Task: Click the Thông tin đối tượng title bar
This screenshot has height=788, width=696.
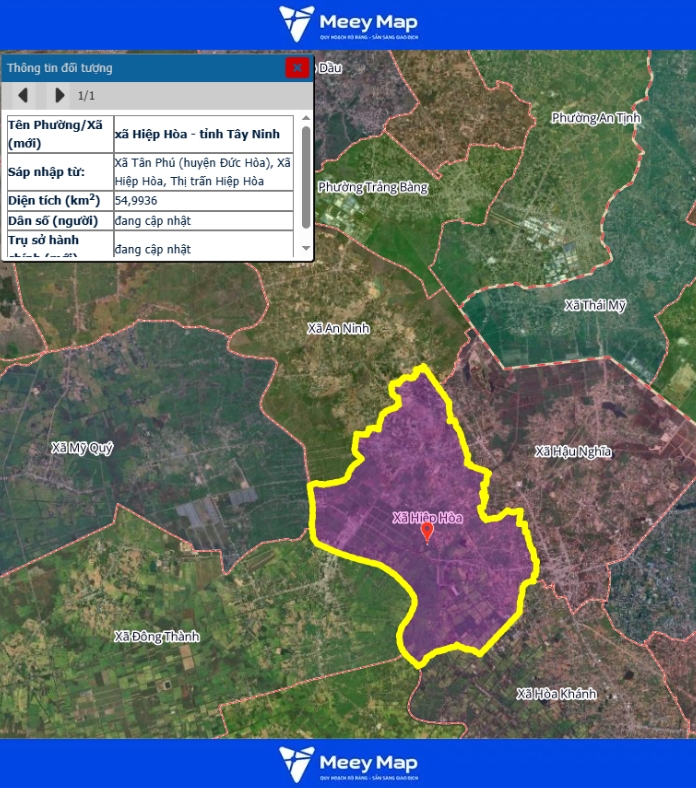Action: tap(140, 68)
